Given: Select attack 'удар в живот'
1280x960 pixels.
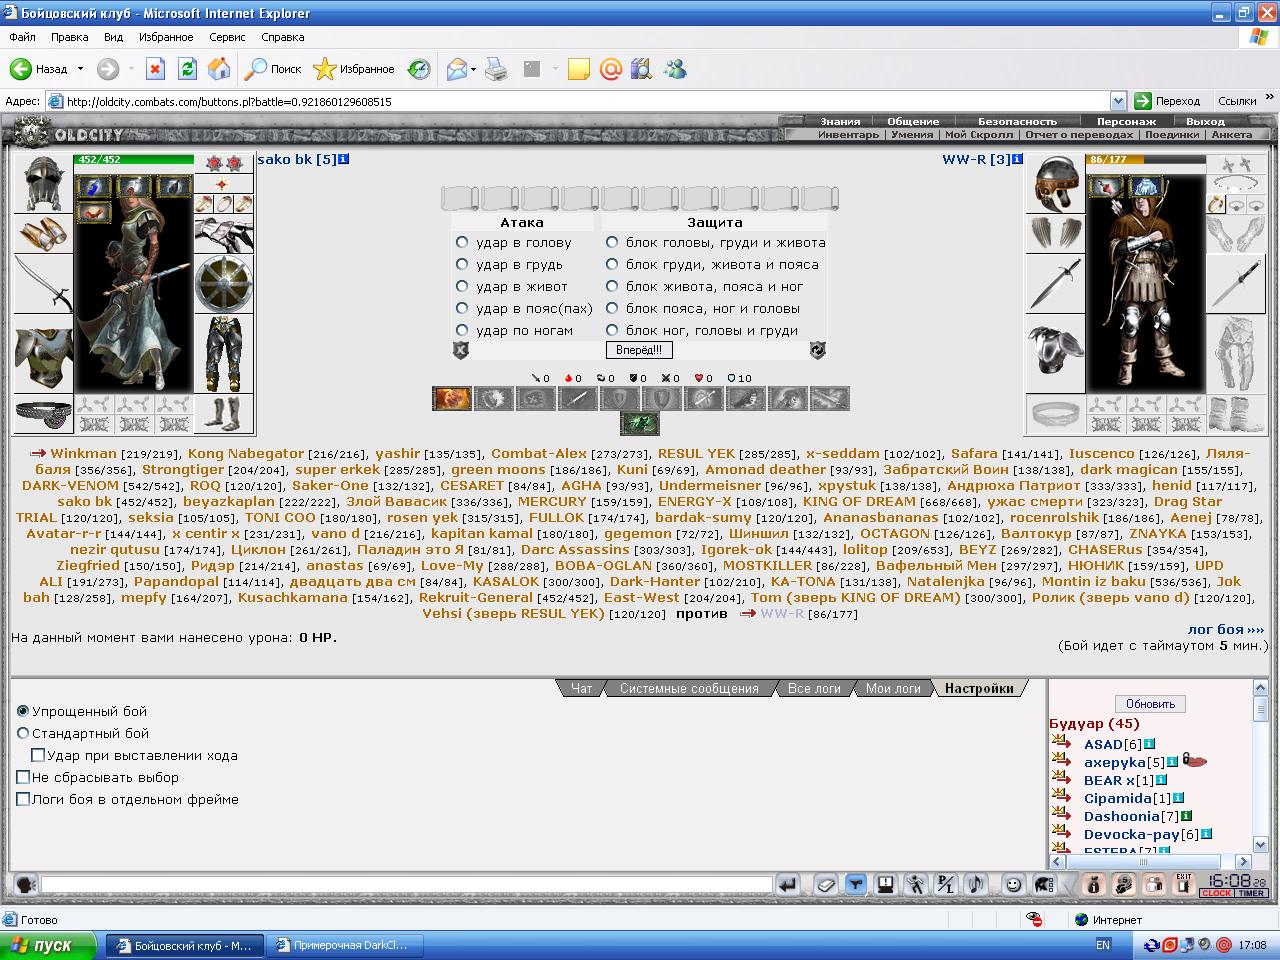Looking at the screenshot, I should (462, 286).
